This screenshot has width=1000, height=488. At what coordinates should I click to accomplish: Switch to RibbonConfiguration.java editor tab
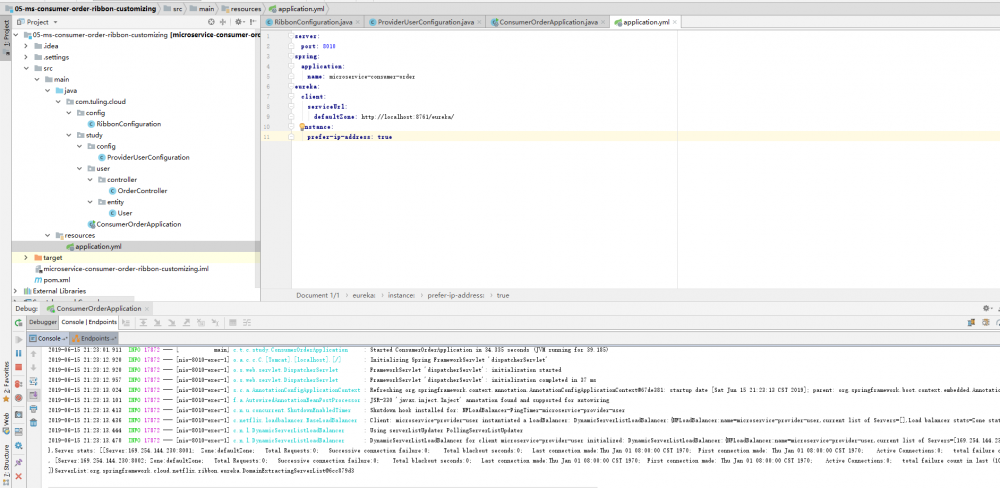coord(313,21)
